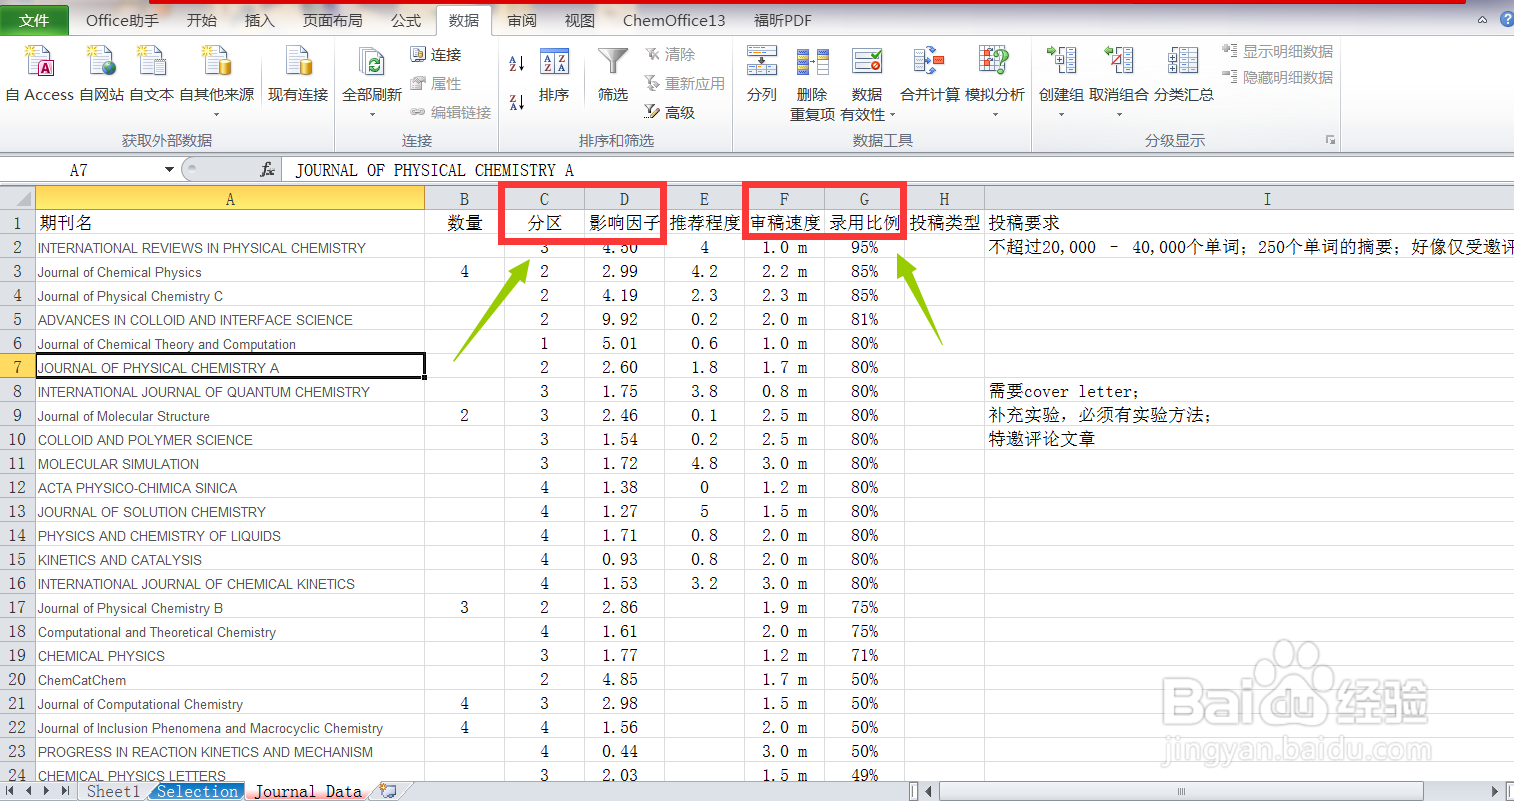This screenshot has height=801, width=1514.
Task: Import data from Access
Action: (40, 74)
